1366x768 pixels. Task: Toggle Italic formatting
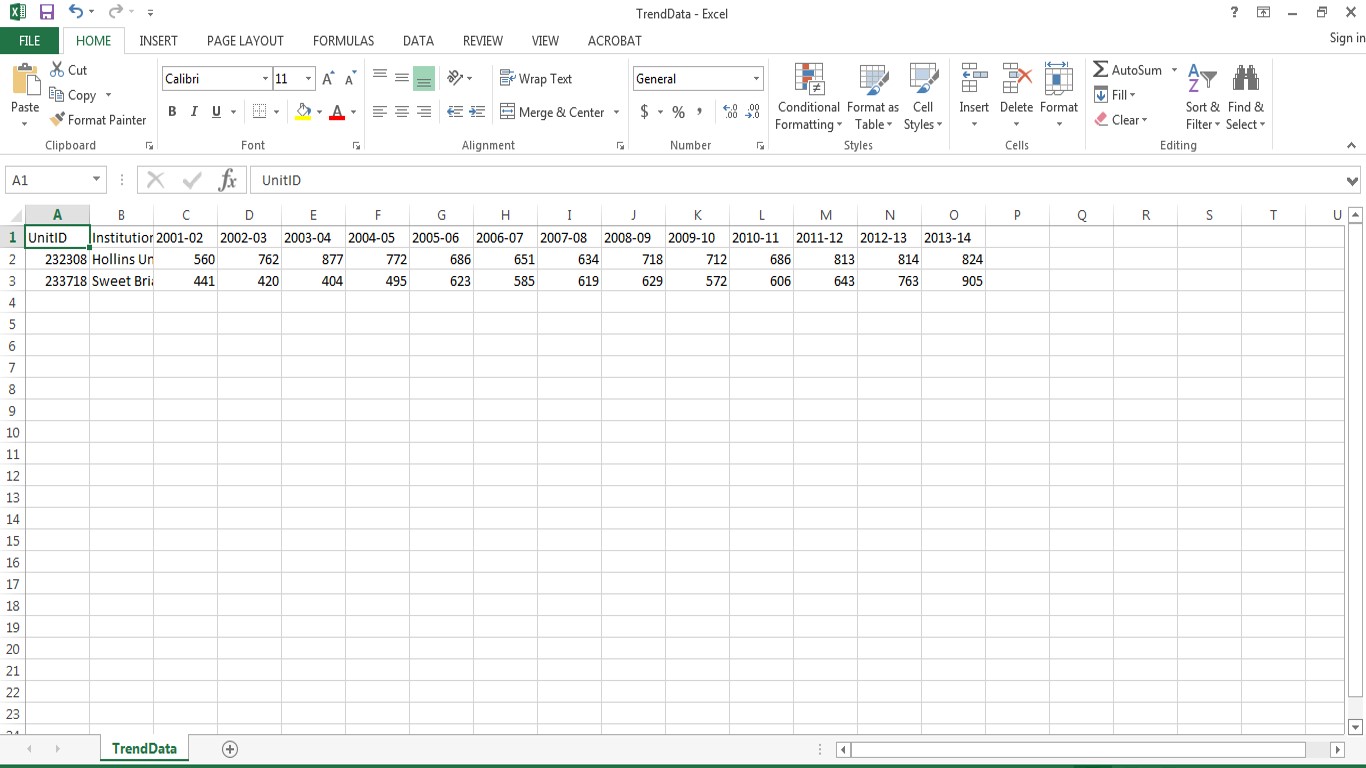tap(194, 112)
